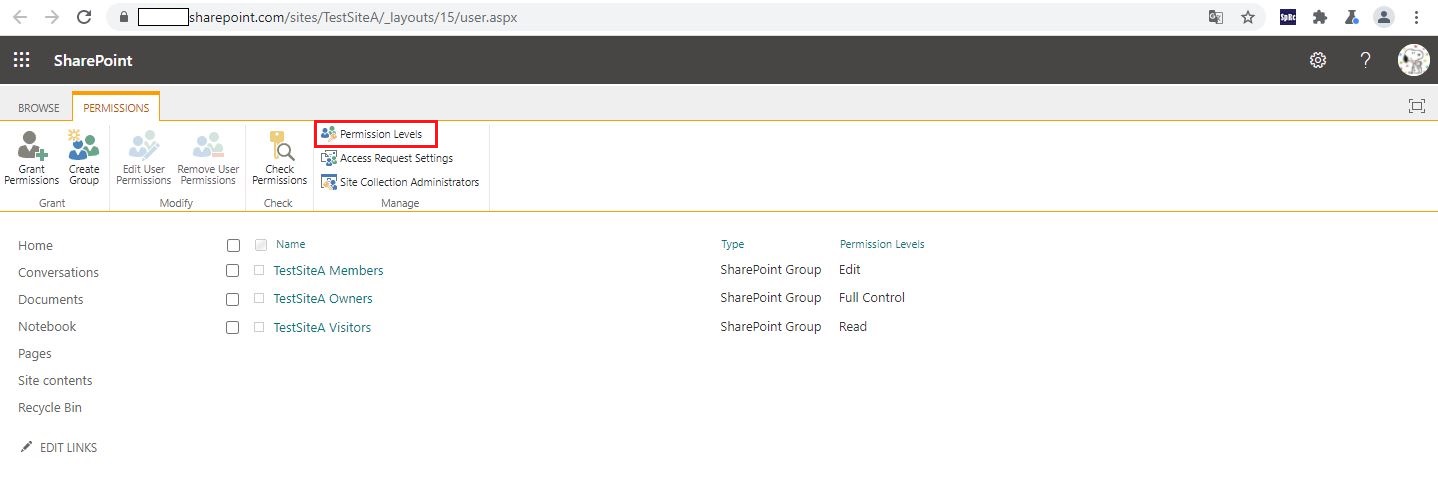Open Documents in the left navigation
The height and width of the screenshot is (477, 1438).
[51, 300]
